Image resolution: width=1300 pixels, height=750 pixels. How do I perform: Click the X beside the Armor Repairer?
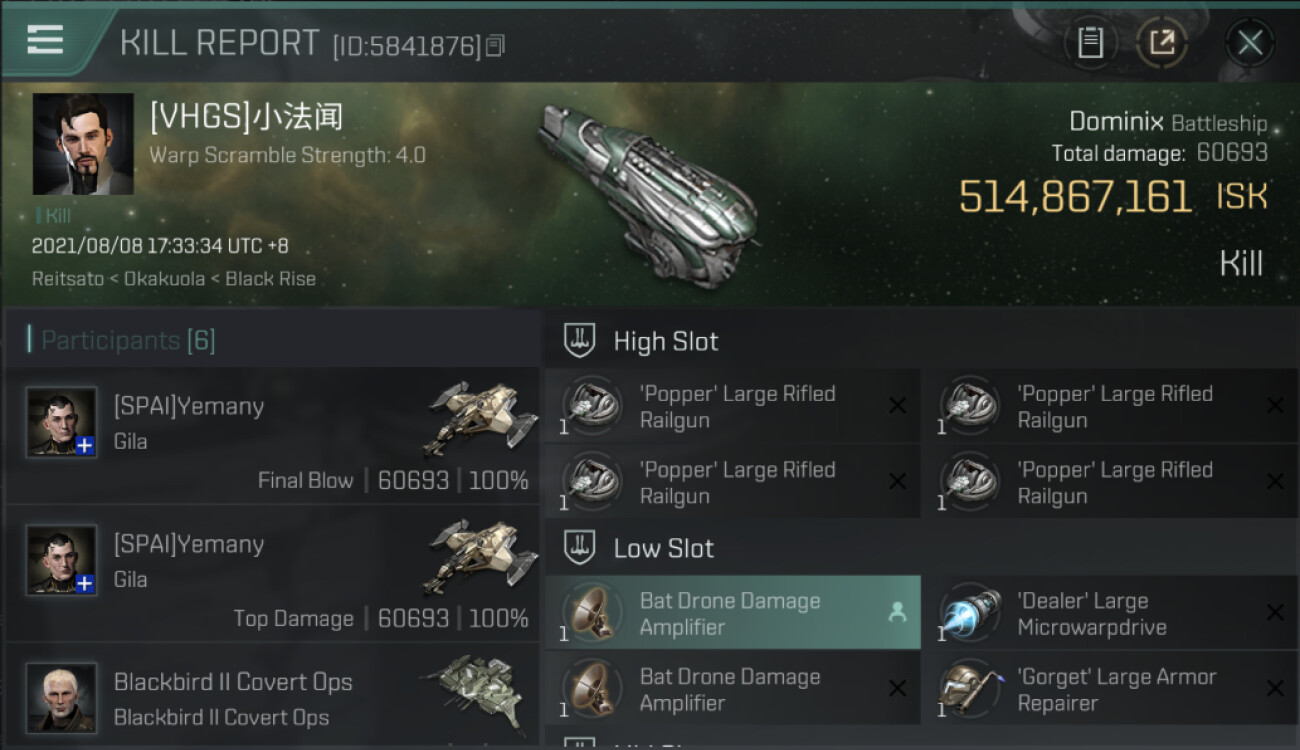click(x=1275, y=689)
